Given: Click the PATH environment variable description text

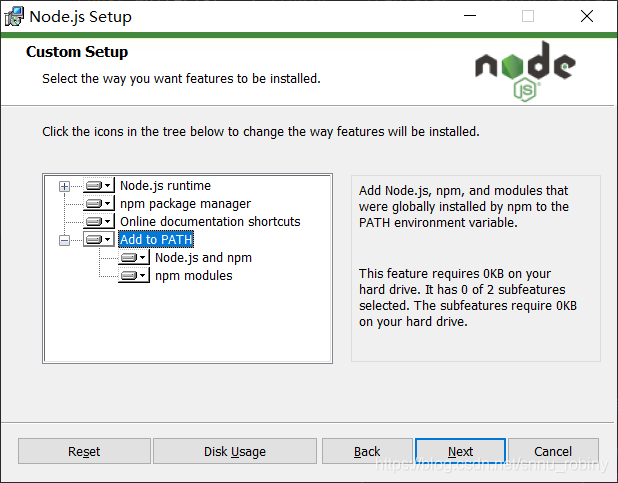Looking at the screenshot, I should pyautogui.click(x=464, y=207).
